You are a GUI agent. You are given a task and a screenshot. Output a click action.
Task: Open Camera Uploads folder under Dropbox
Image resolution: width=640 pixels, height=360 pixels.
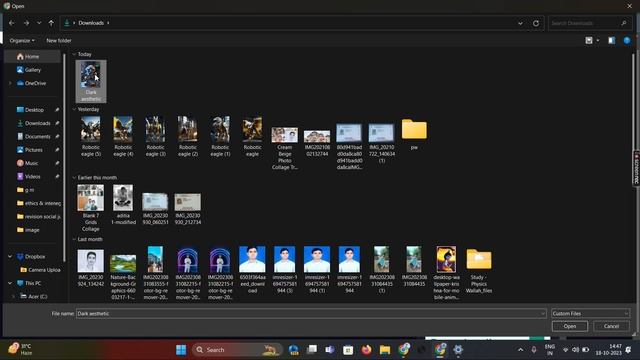point(40,270)
